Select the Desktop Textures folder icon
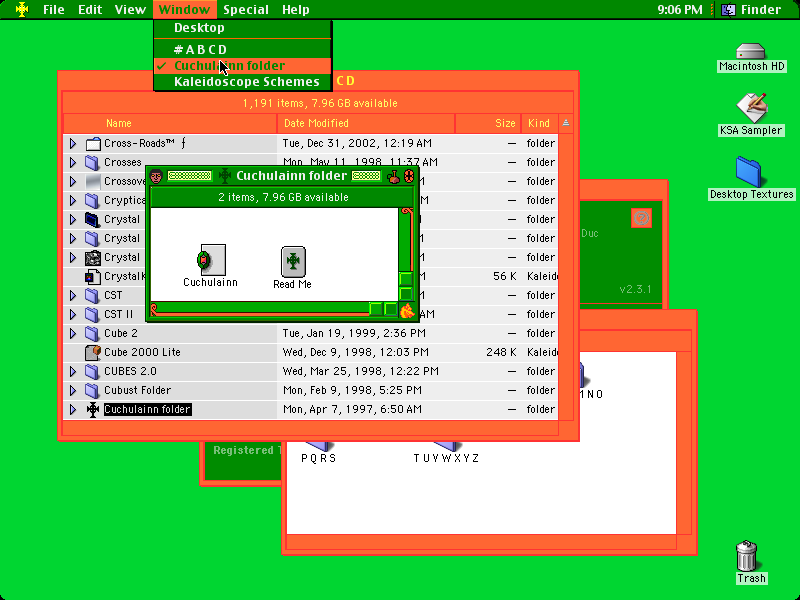The image size is (800, 600). [749, 172]
